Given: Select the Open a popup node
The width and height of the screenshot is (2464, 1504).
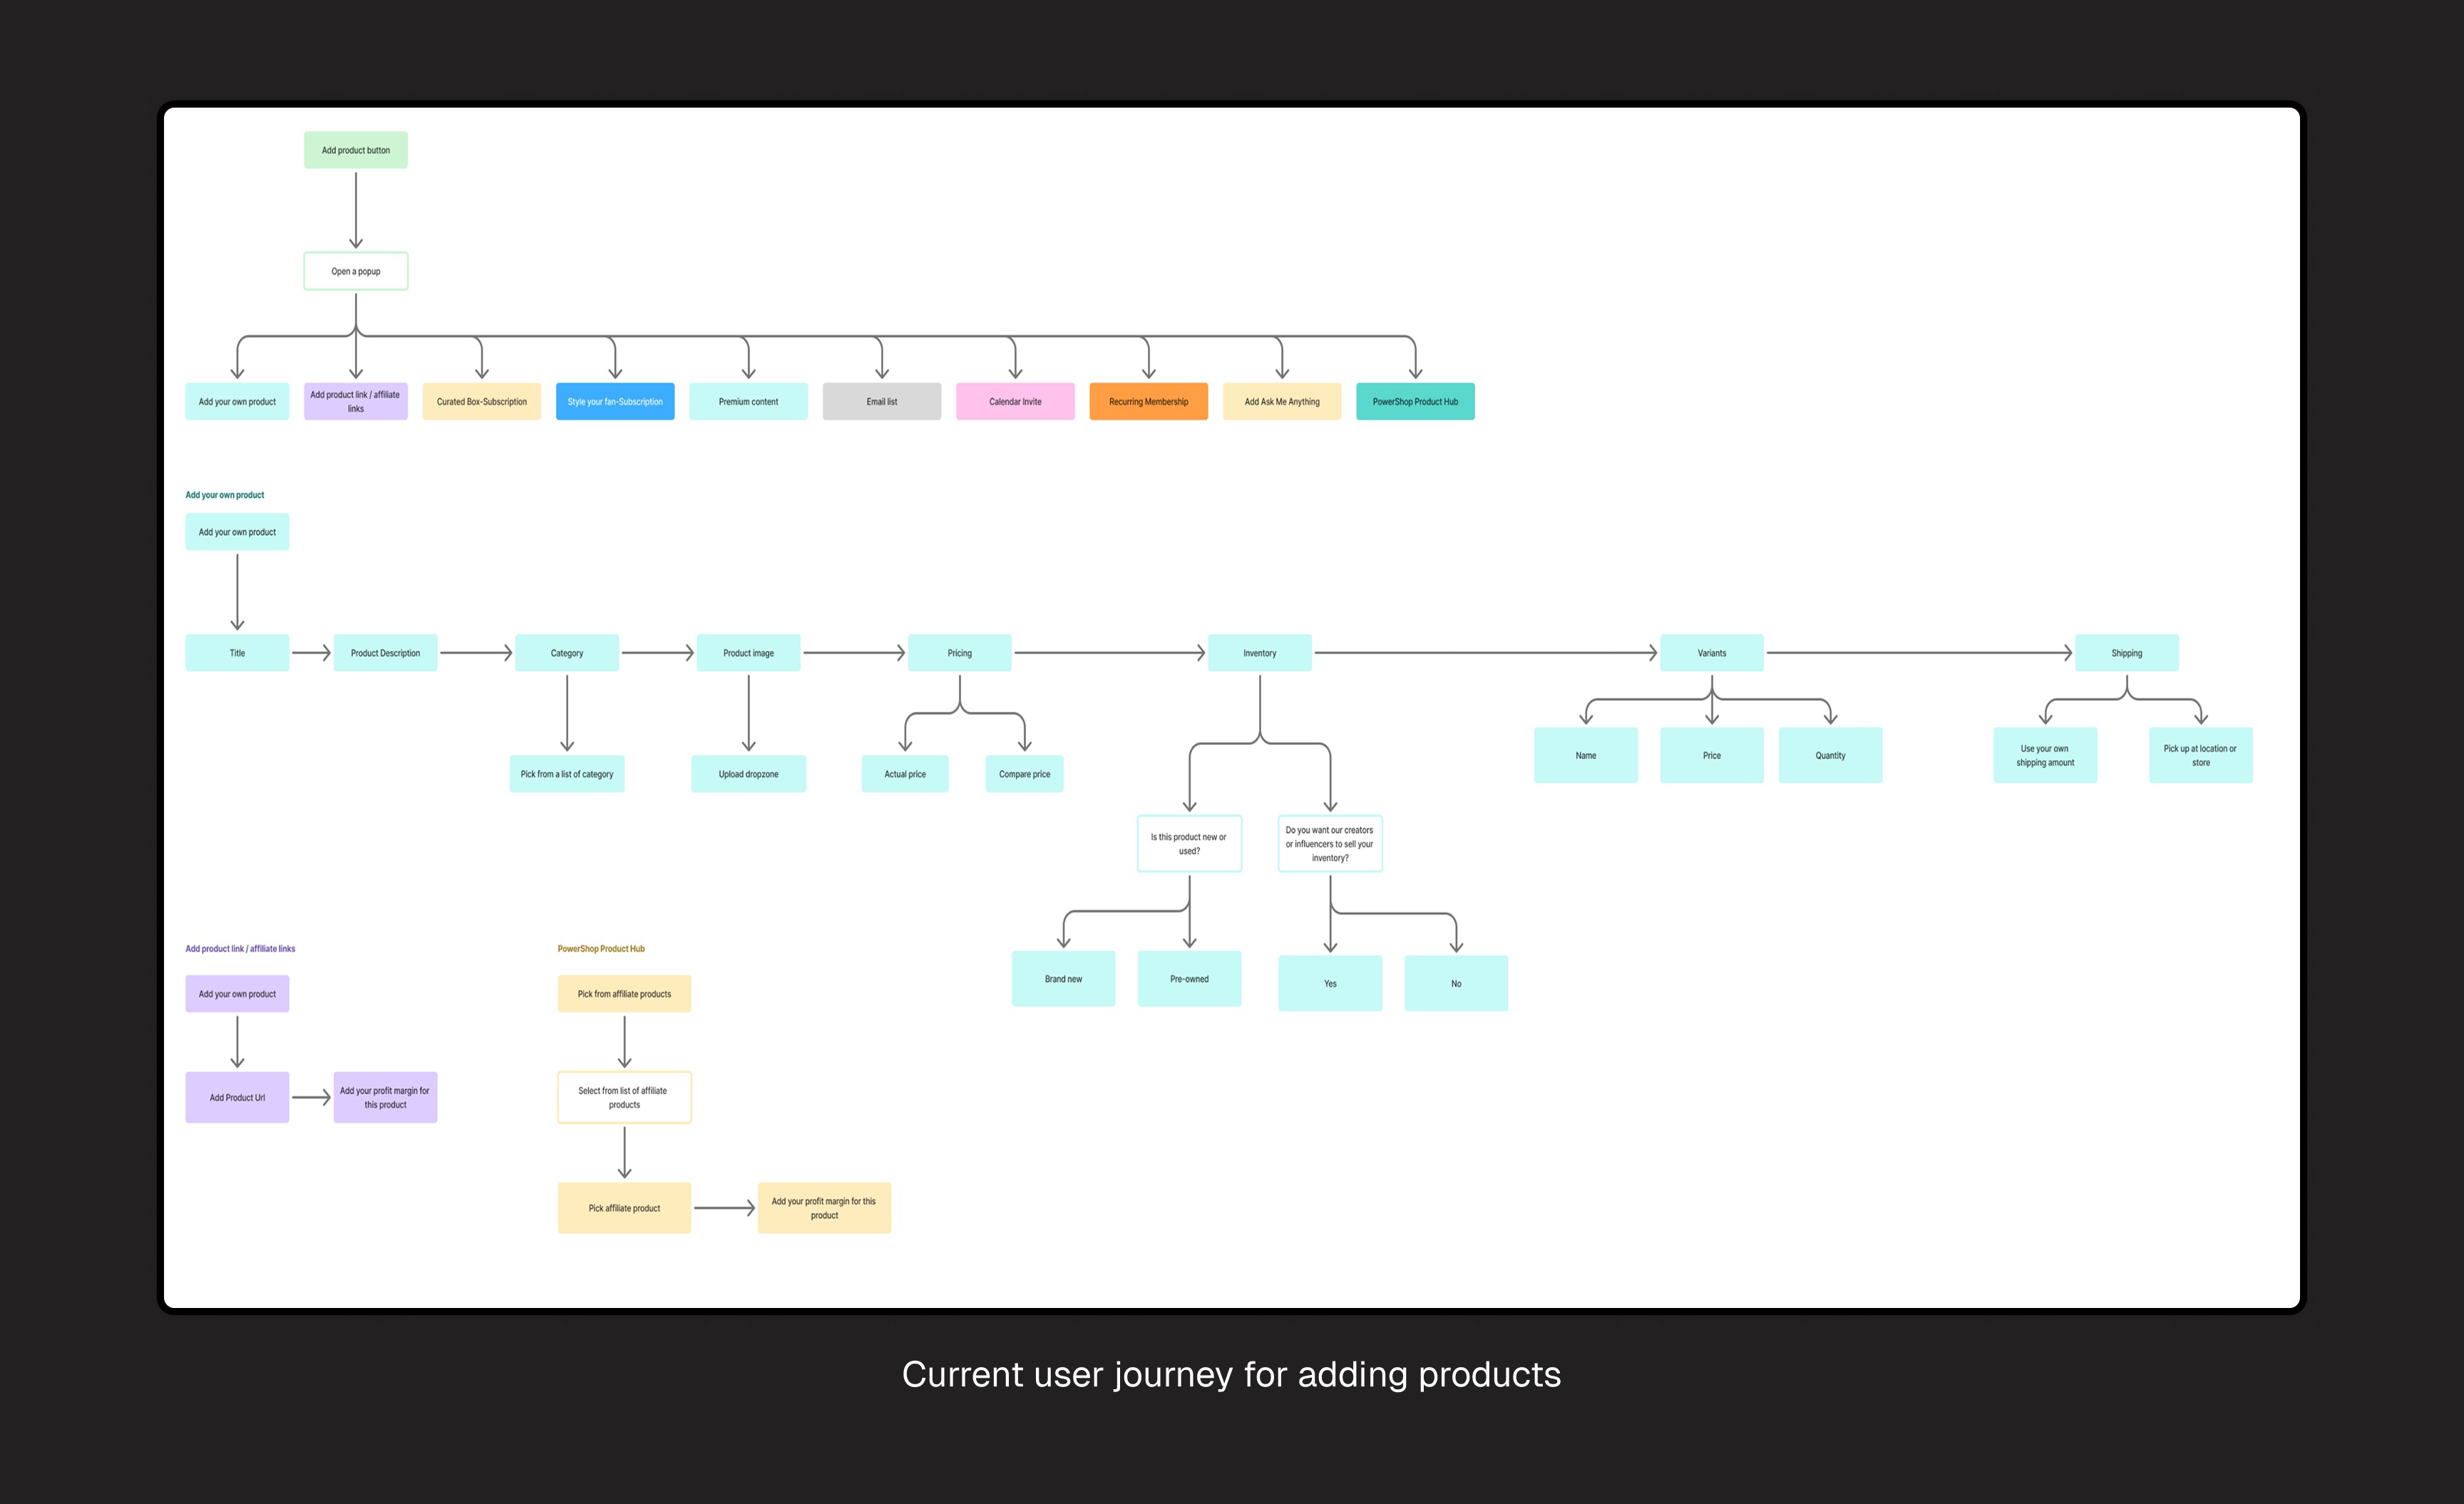Looking at the screenshot, I should [x=355, y=271].
